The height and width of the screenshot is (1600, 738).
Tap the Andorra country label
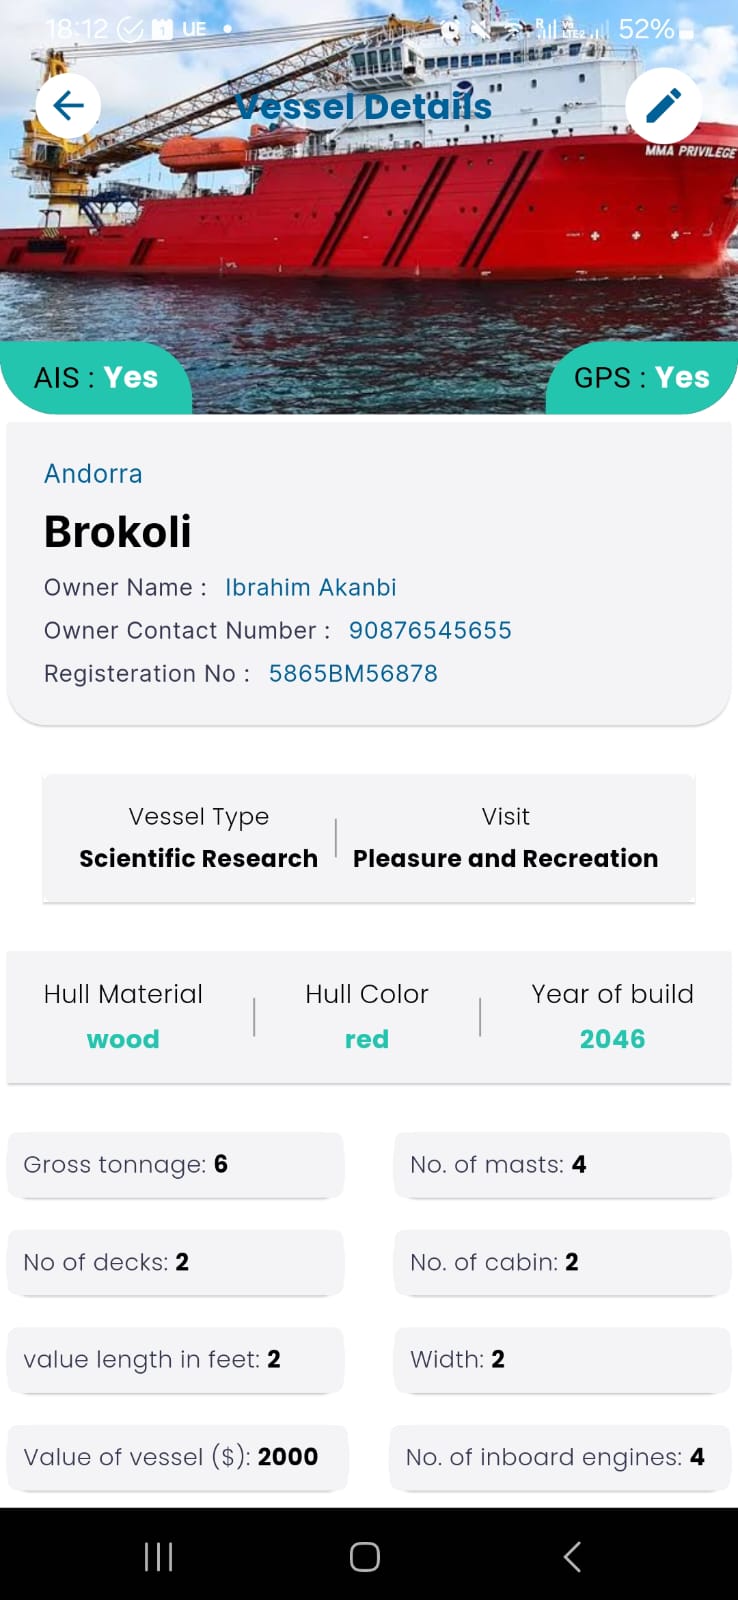(x=93, y=473)
